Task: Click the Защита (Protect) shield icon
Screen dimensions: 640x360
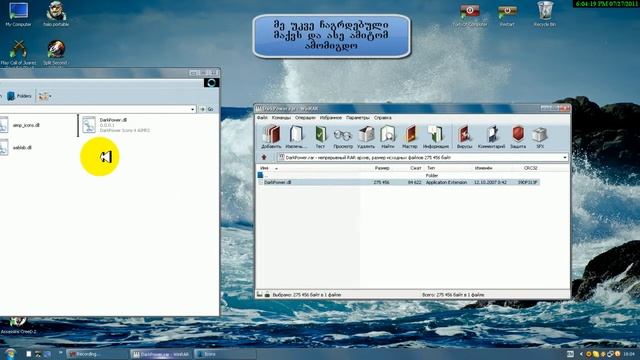Action: [518, 137]
